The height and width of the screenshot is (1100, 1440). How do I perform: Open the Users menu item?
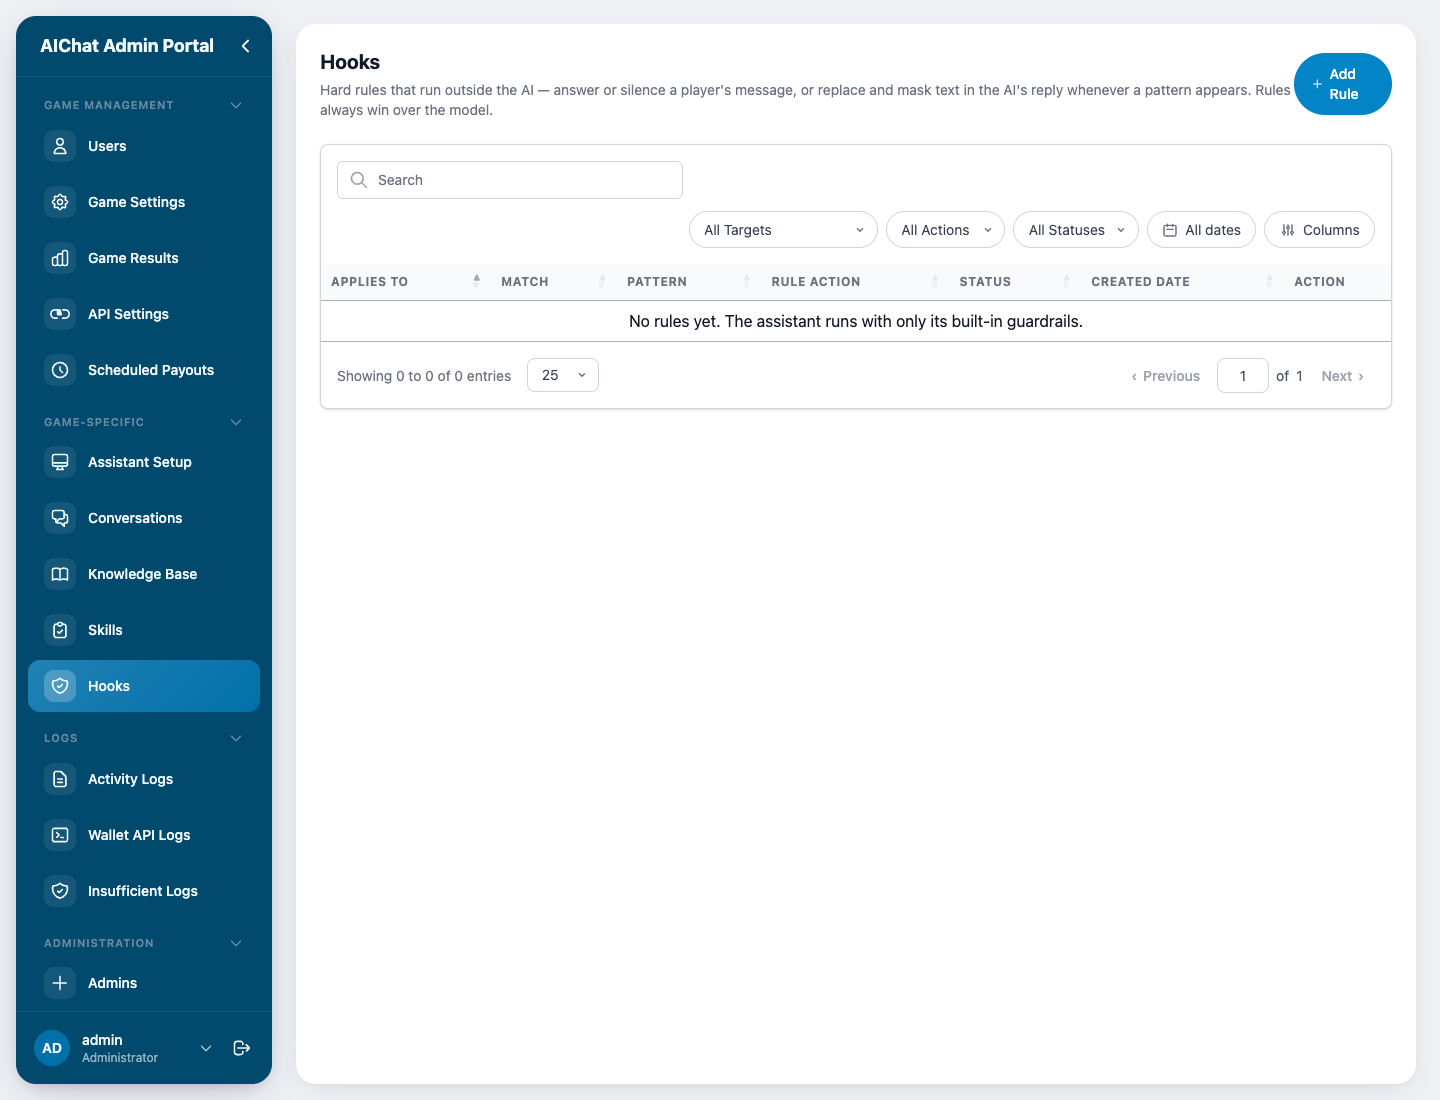tap(144, 146)
